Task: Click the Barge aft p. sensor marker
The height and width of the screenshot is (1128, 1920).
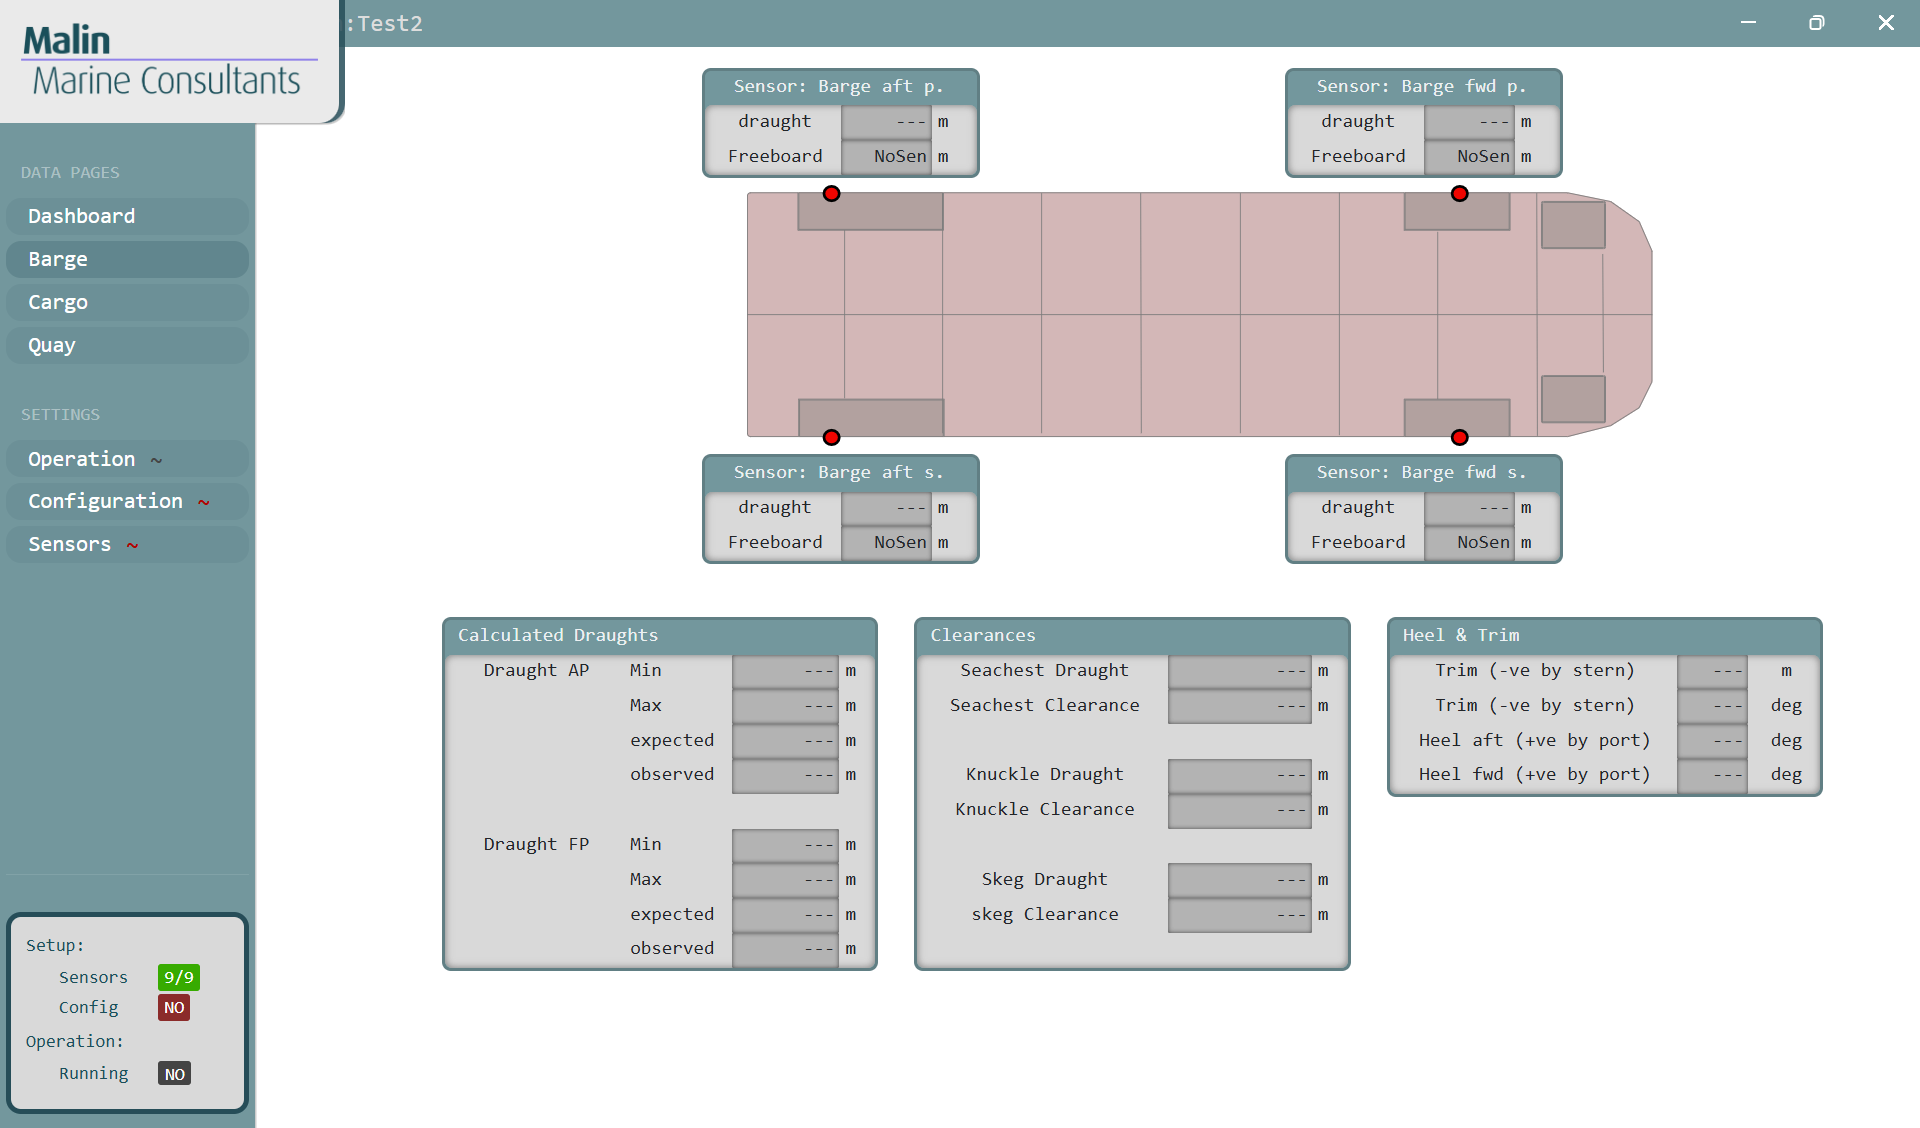Action: point(831,194)
